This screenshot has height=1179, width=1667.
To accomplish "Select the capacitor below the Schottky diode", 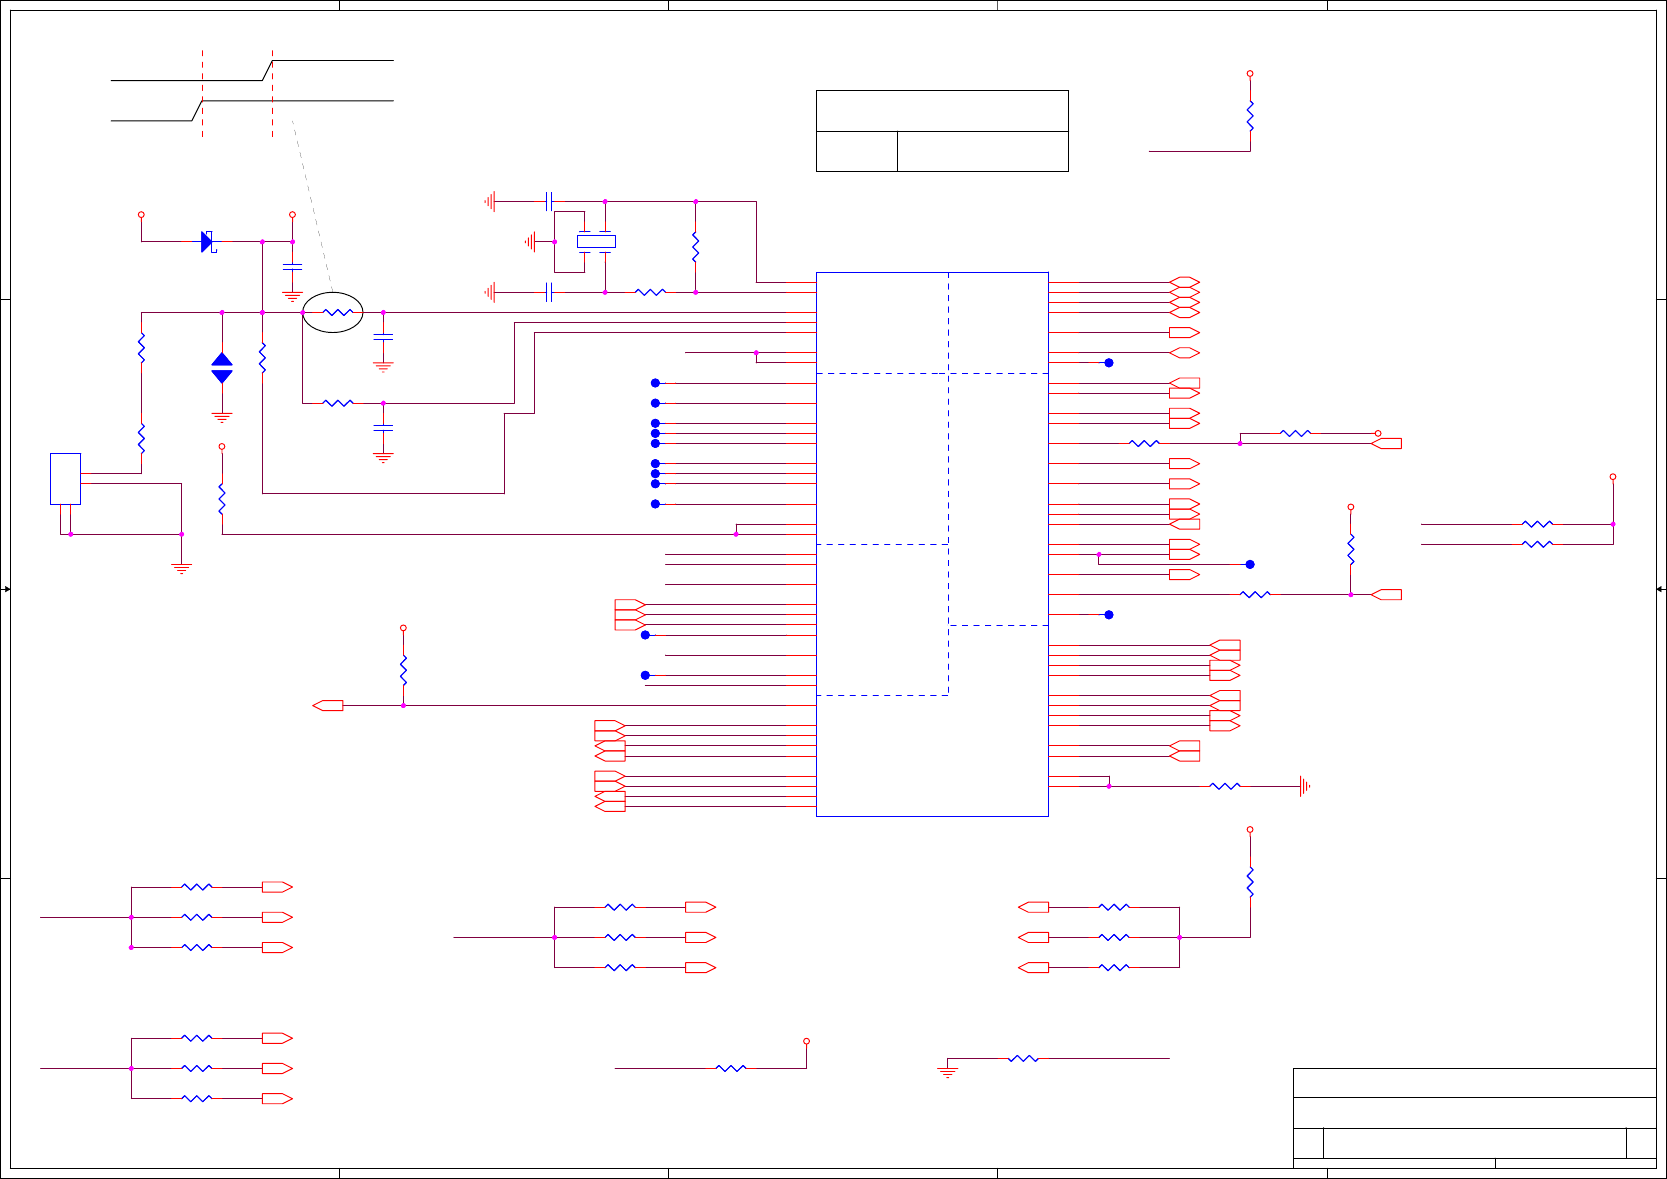I will [x=292, y=267].
